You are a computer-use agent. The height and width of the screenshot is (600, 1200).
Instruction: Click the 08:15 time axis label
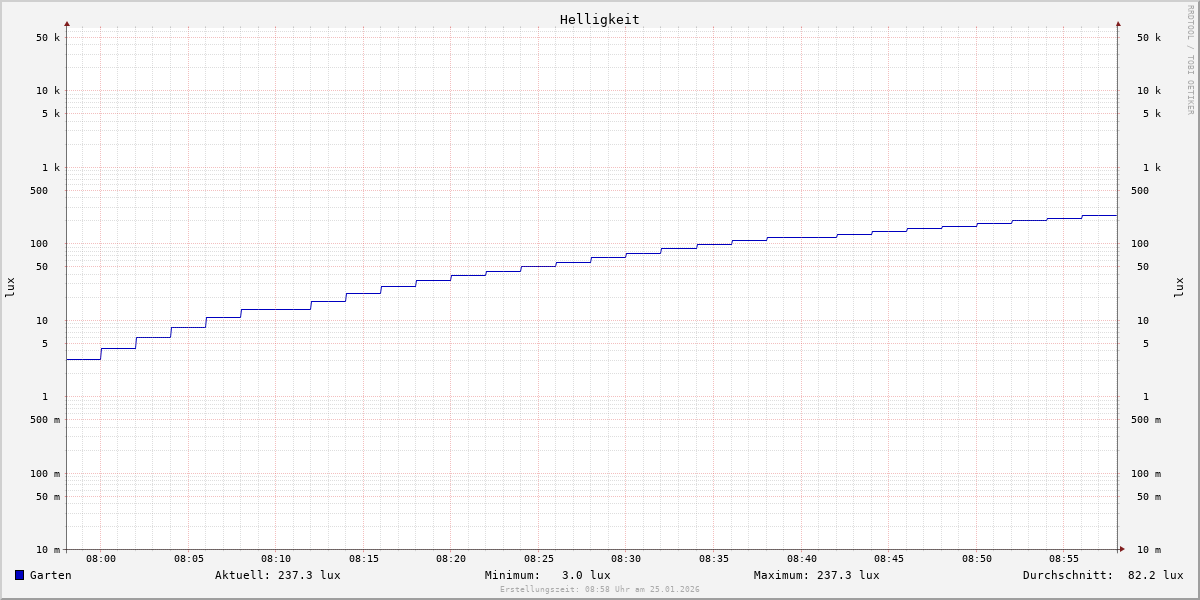coord(364,559)
